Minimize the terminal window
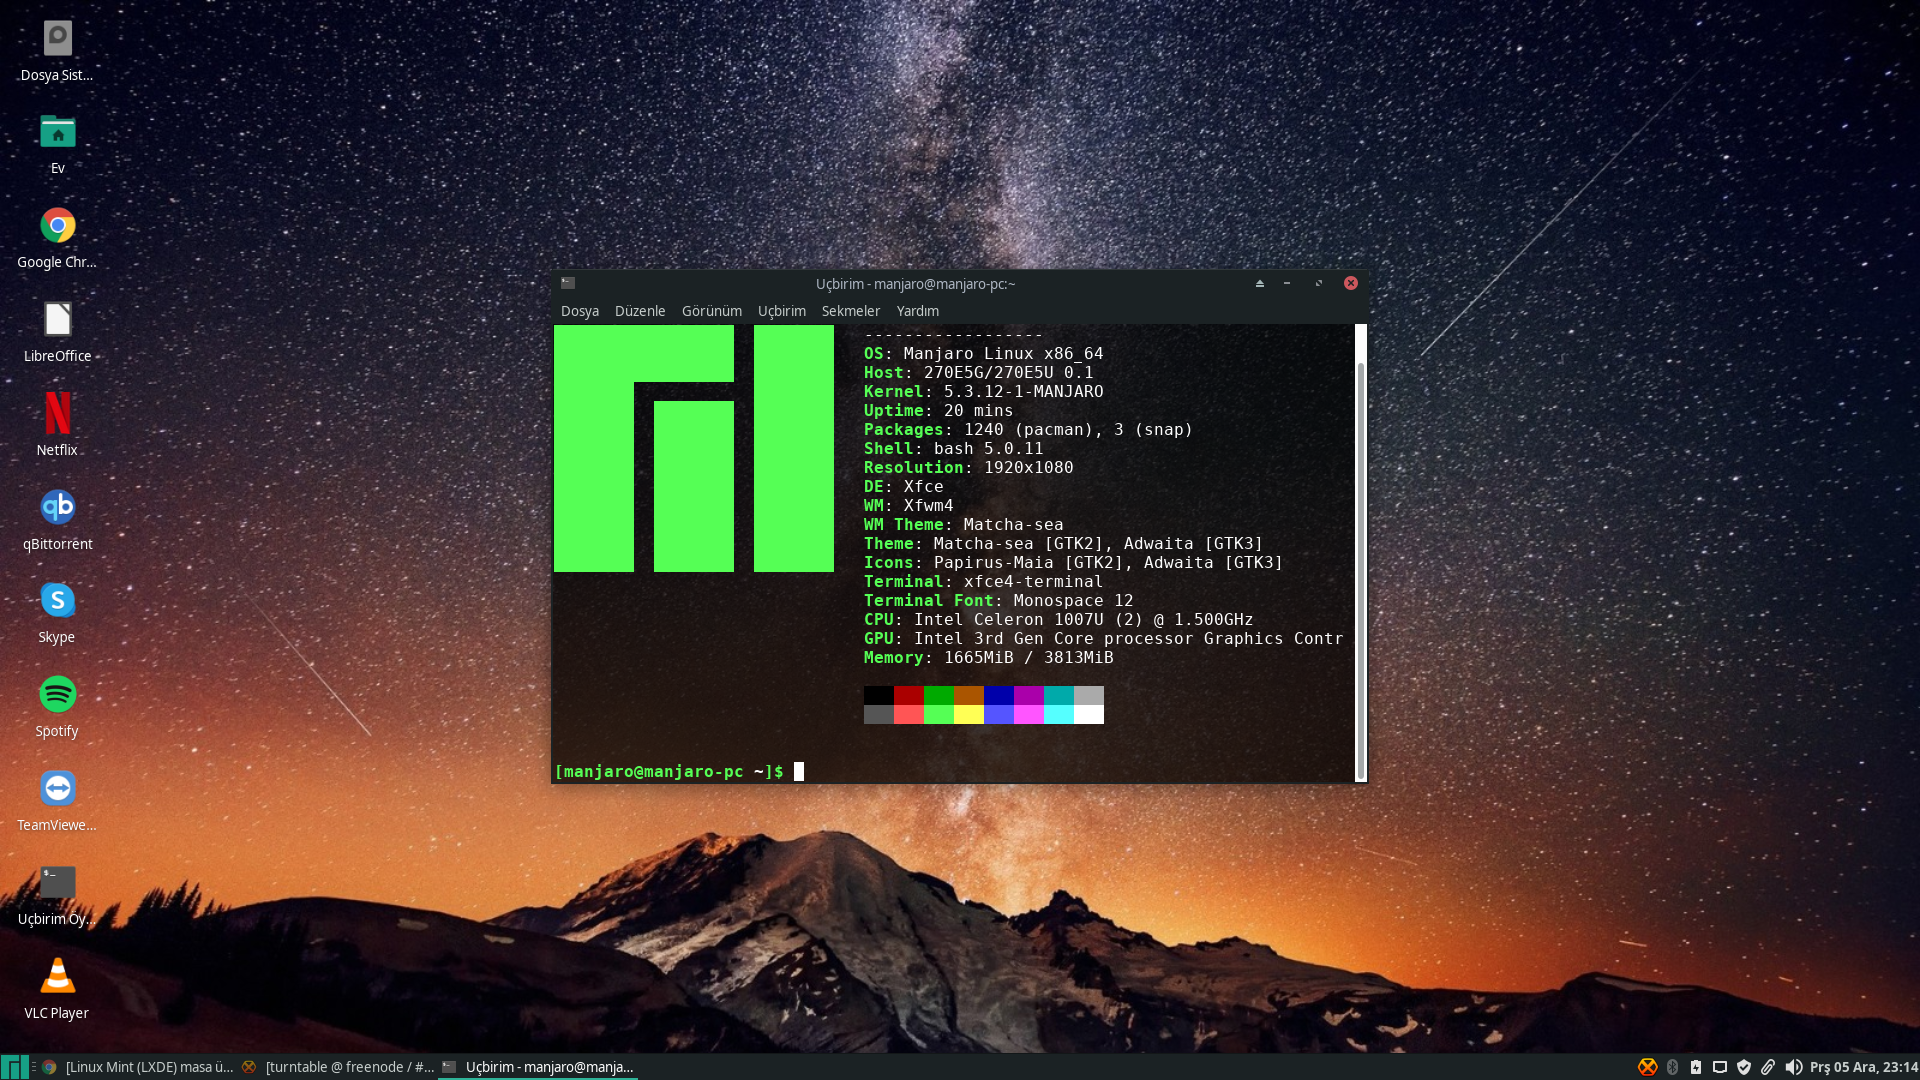1920x1080 pixels. (1287, 283)
